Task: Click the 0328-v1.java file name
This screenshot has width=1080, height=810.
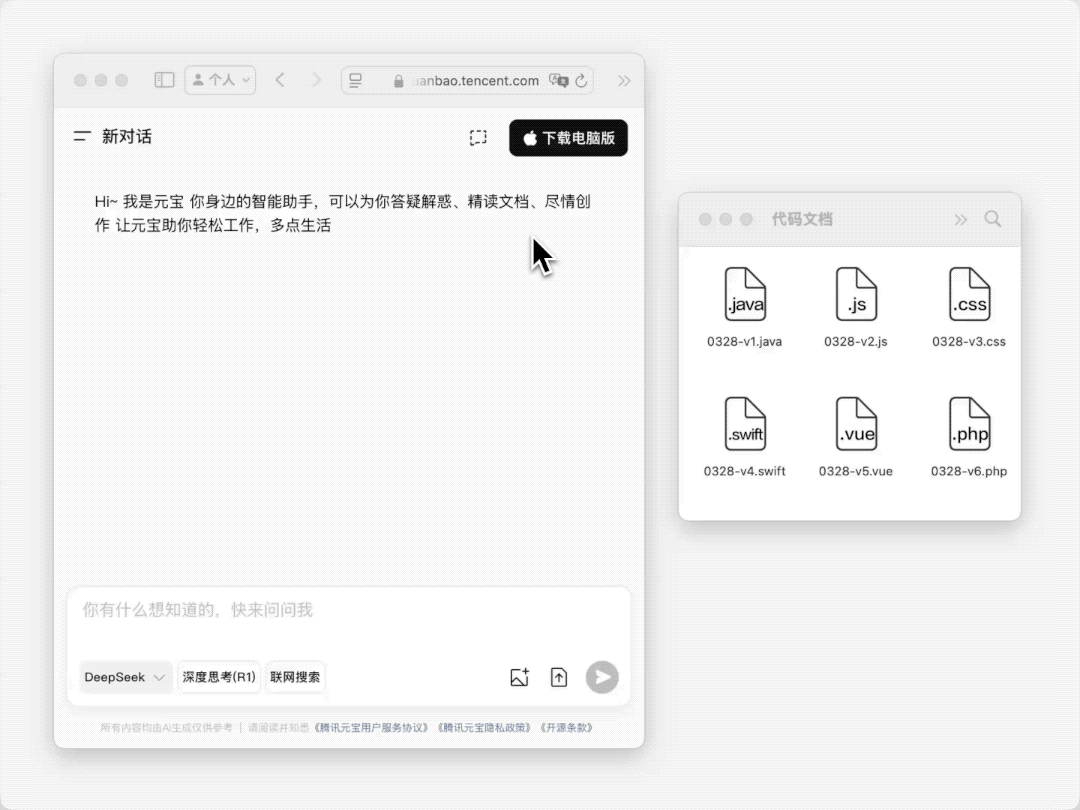Action: pos(745,342)
